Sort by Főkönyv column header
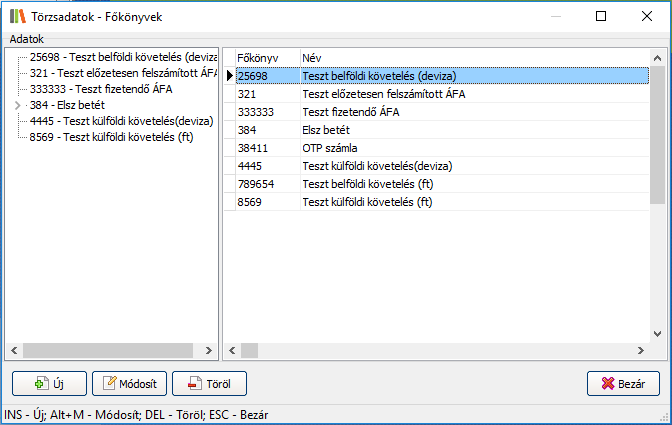 (x=257, y=58)
